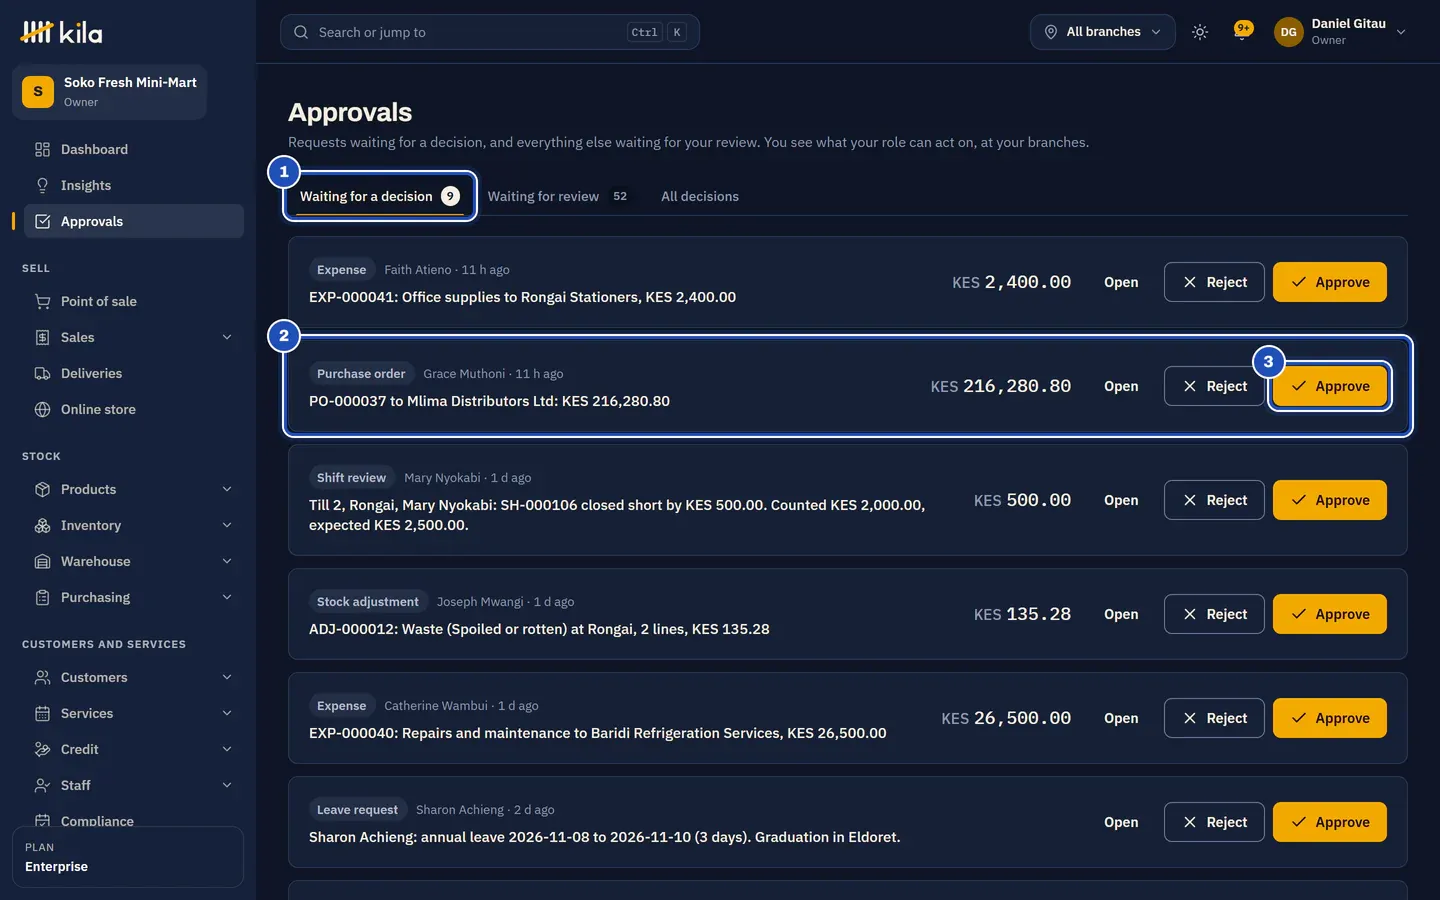Click the Products box icon

42,489
